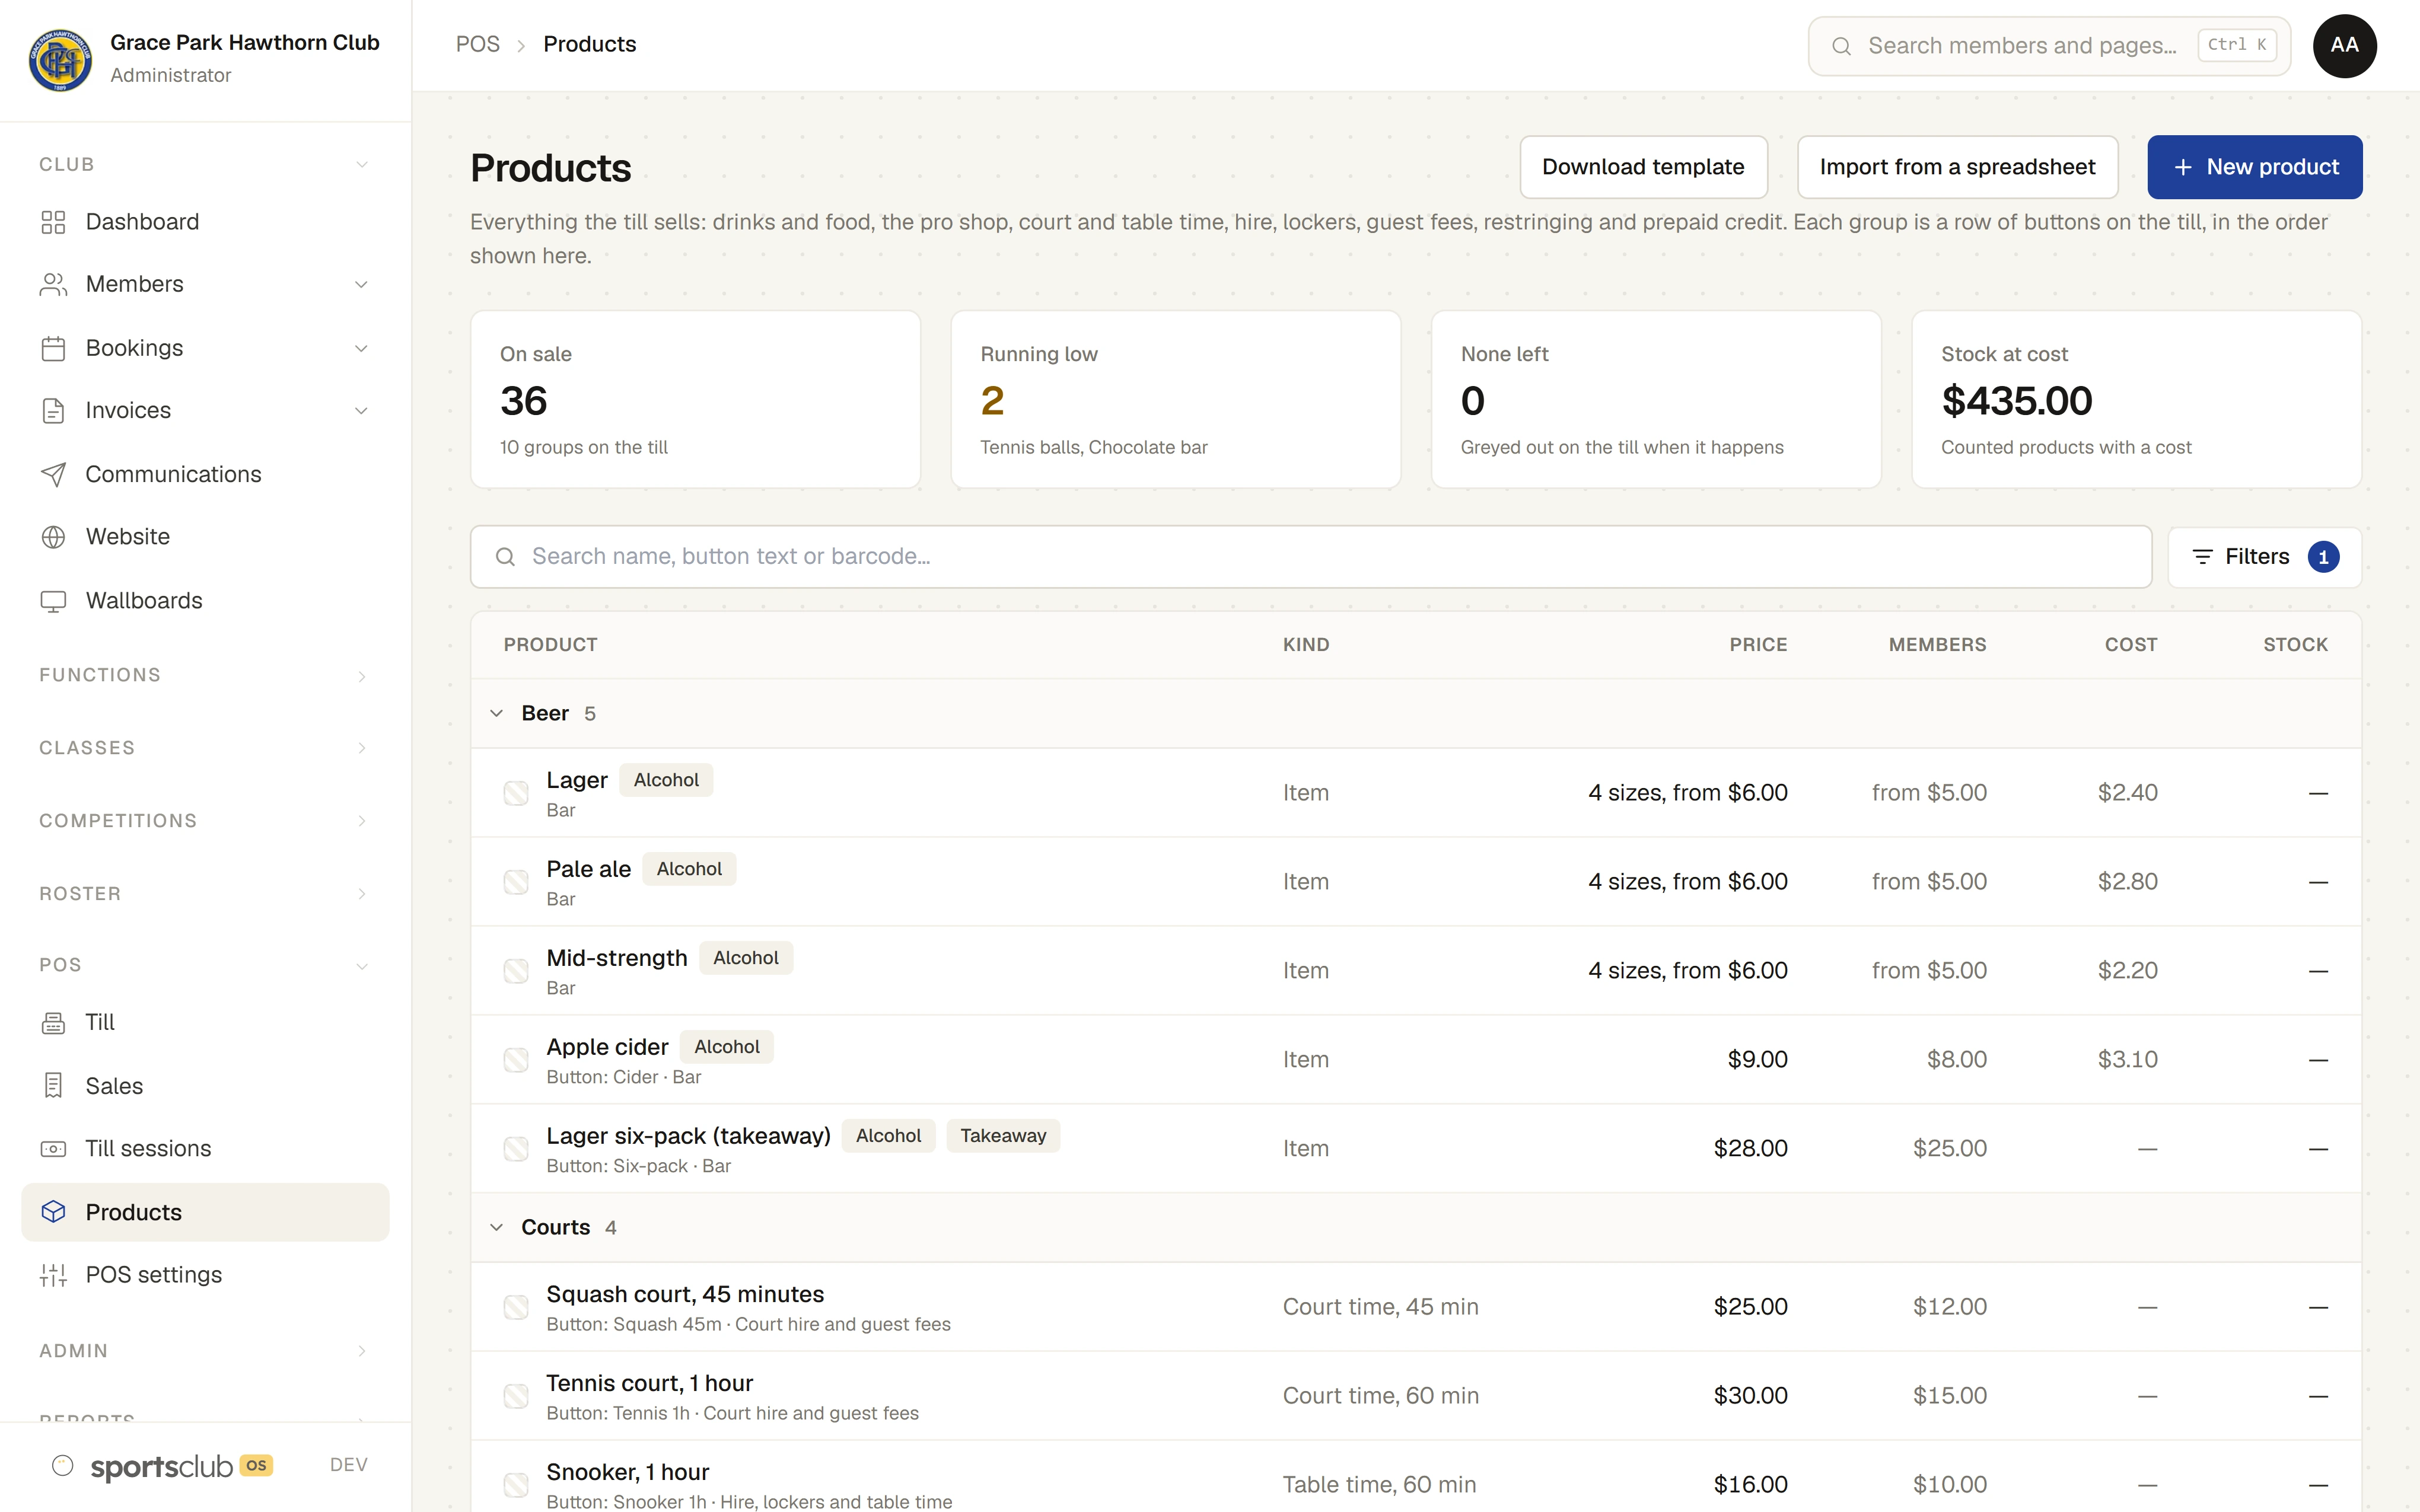Image resolution: width=2420 pixels, height=1512 pixels.
Task: Click the AA user avatar
Action: pyautogui.click(x=2344, y=46)
